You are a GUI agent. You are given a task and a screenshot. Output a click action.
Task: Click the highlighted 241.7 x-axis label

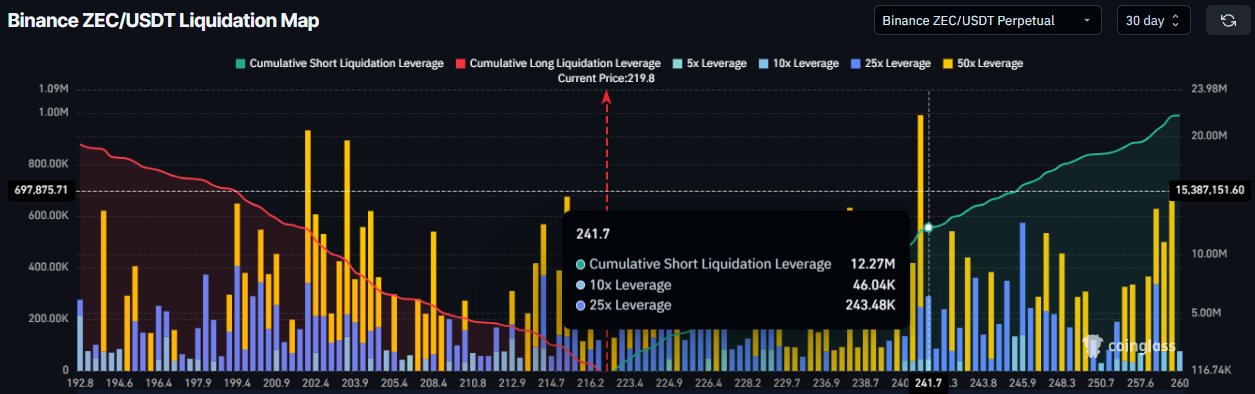929,382
